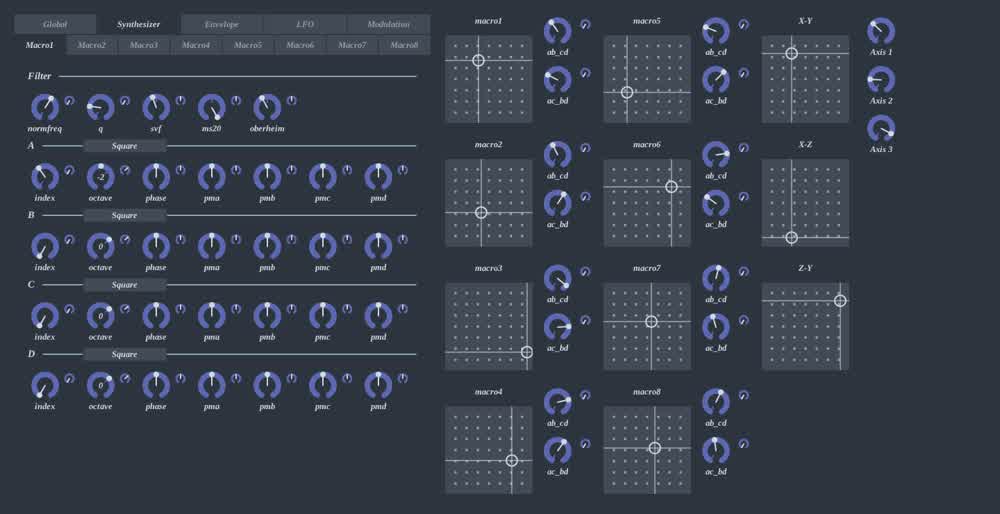Image resolution: width=1000 pixels, height=514 pixels.
Task: Click oscillator D phase knob
Action: [156, 386]
